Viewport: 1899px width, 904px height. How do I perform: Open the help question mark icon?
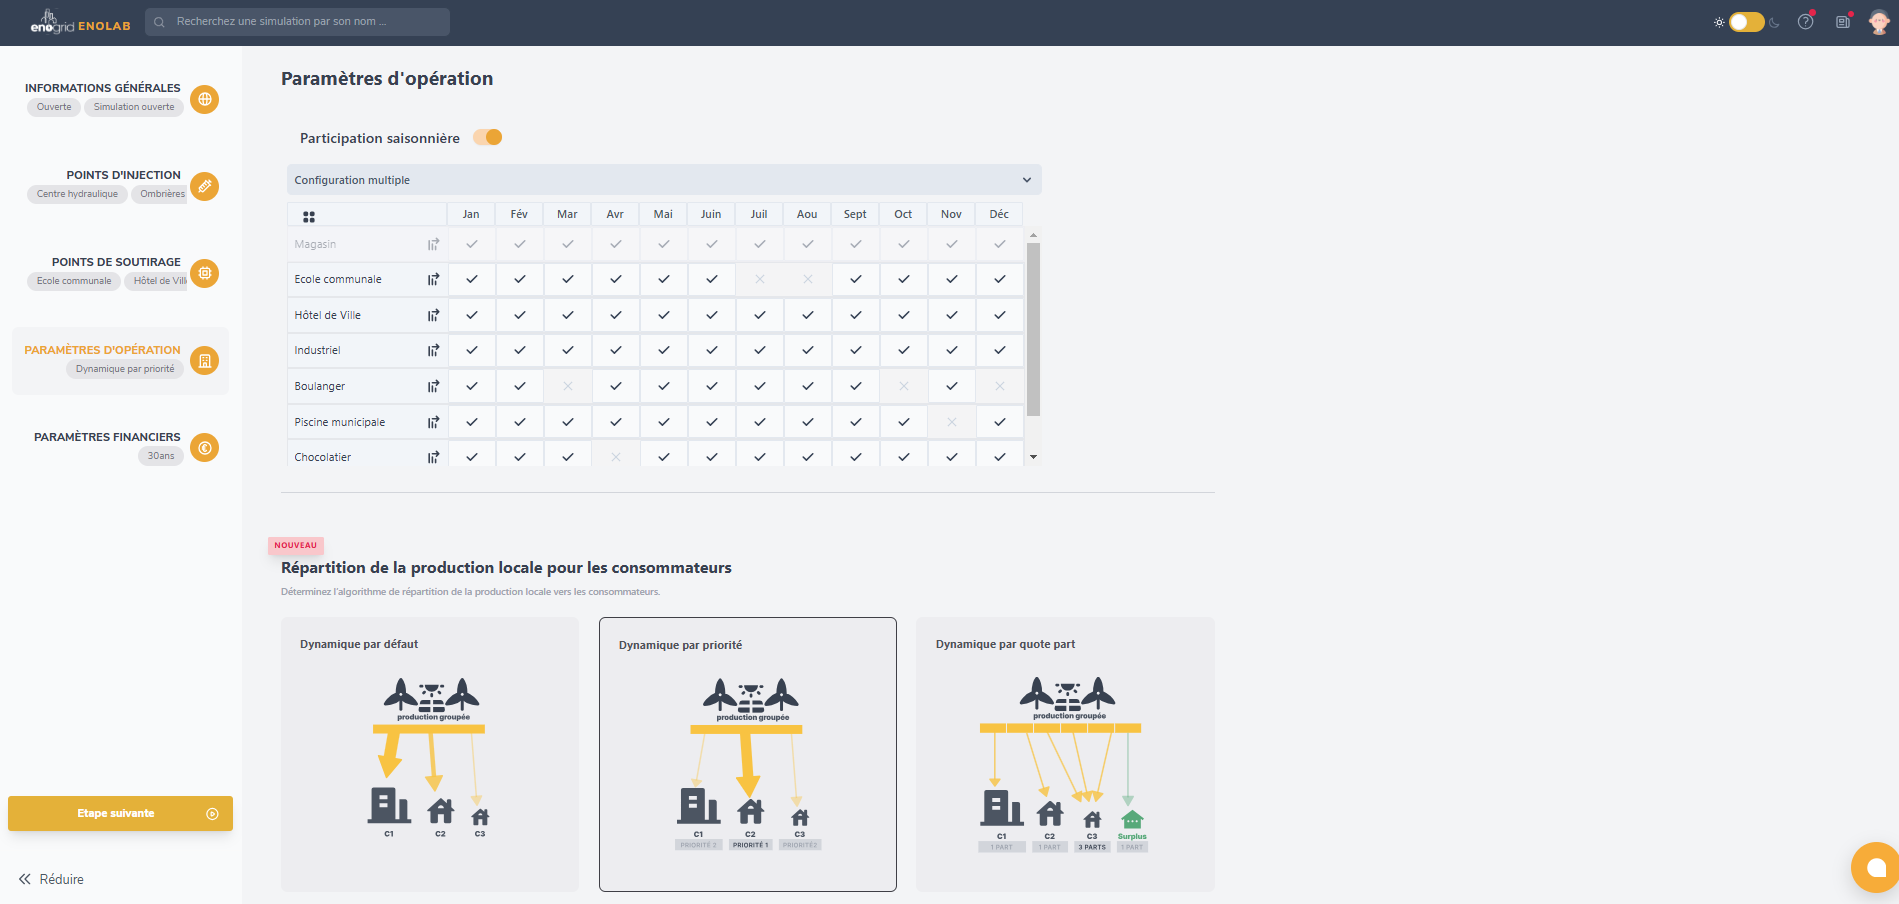click(x=1805, y=22)
